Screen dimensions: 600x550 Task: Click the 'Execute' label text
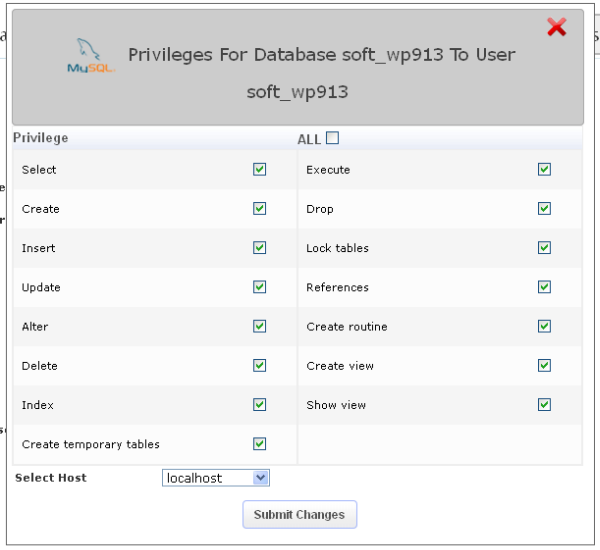[x=328, y=170]
